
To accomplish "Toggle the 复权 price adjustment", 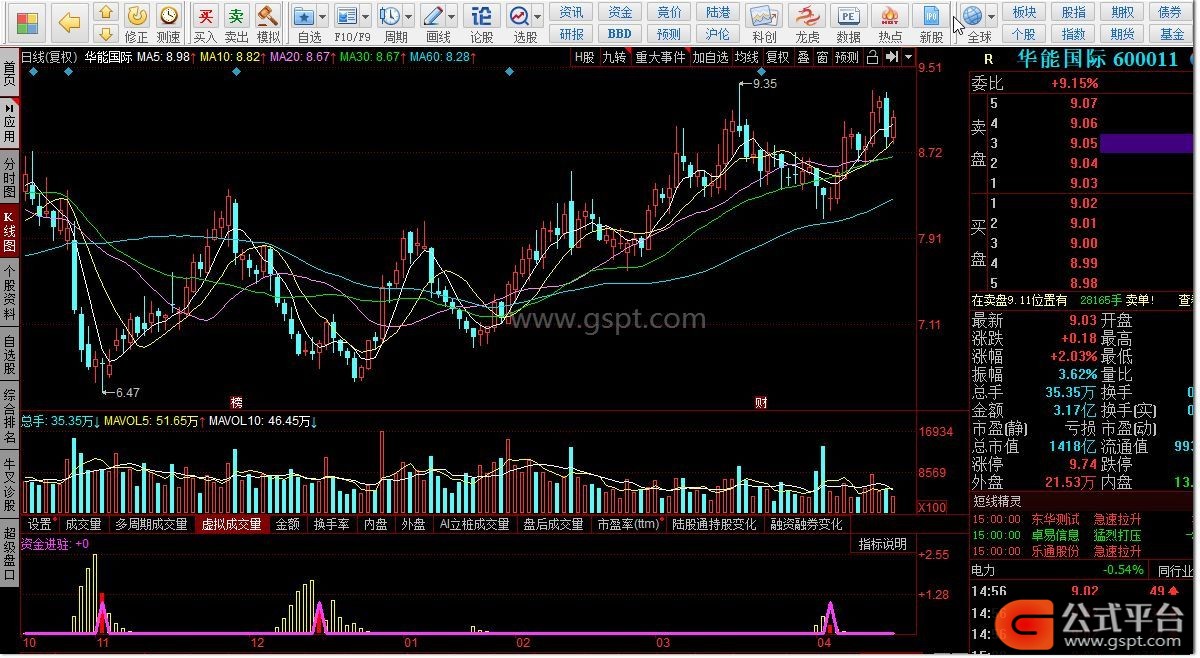I will click(777, 58).
